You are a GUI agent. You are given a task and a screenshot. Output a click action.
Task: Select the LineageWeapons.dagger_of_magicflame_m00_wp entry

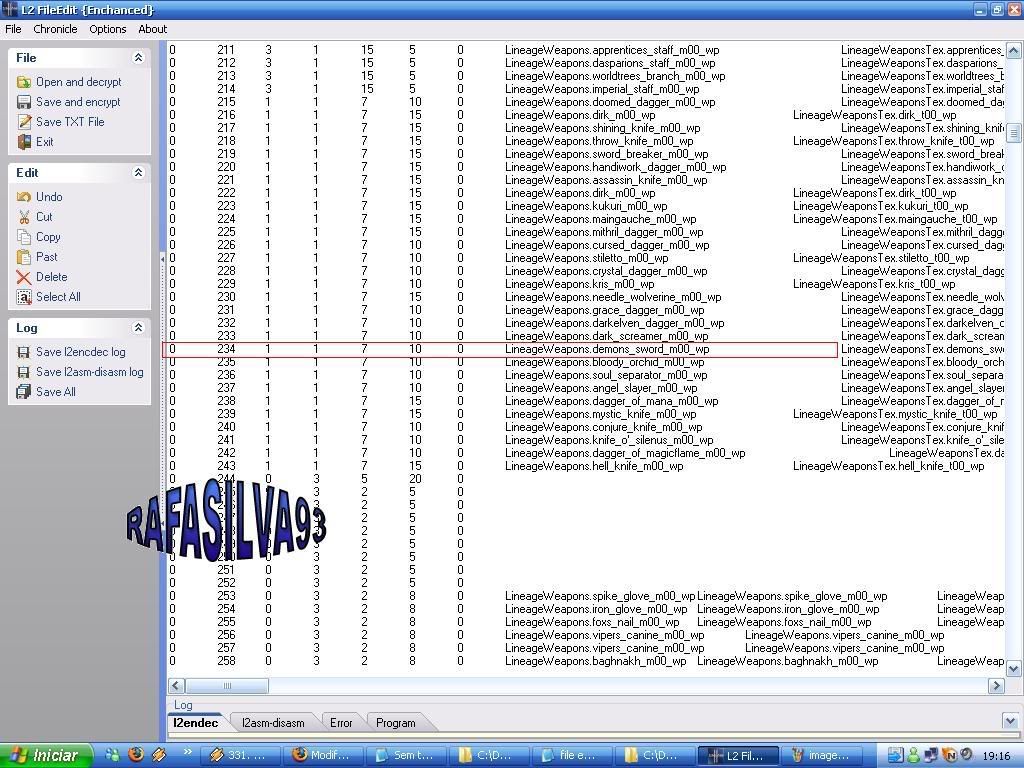[625, 453]
